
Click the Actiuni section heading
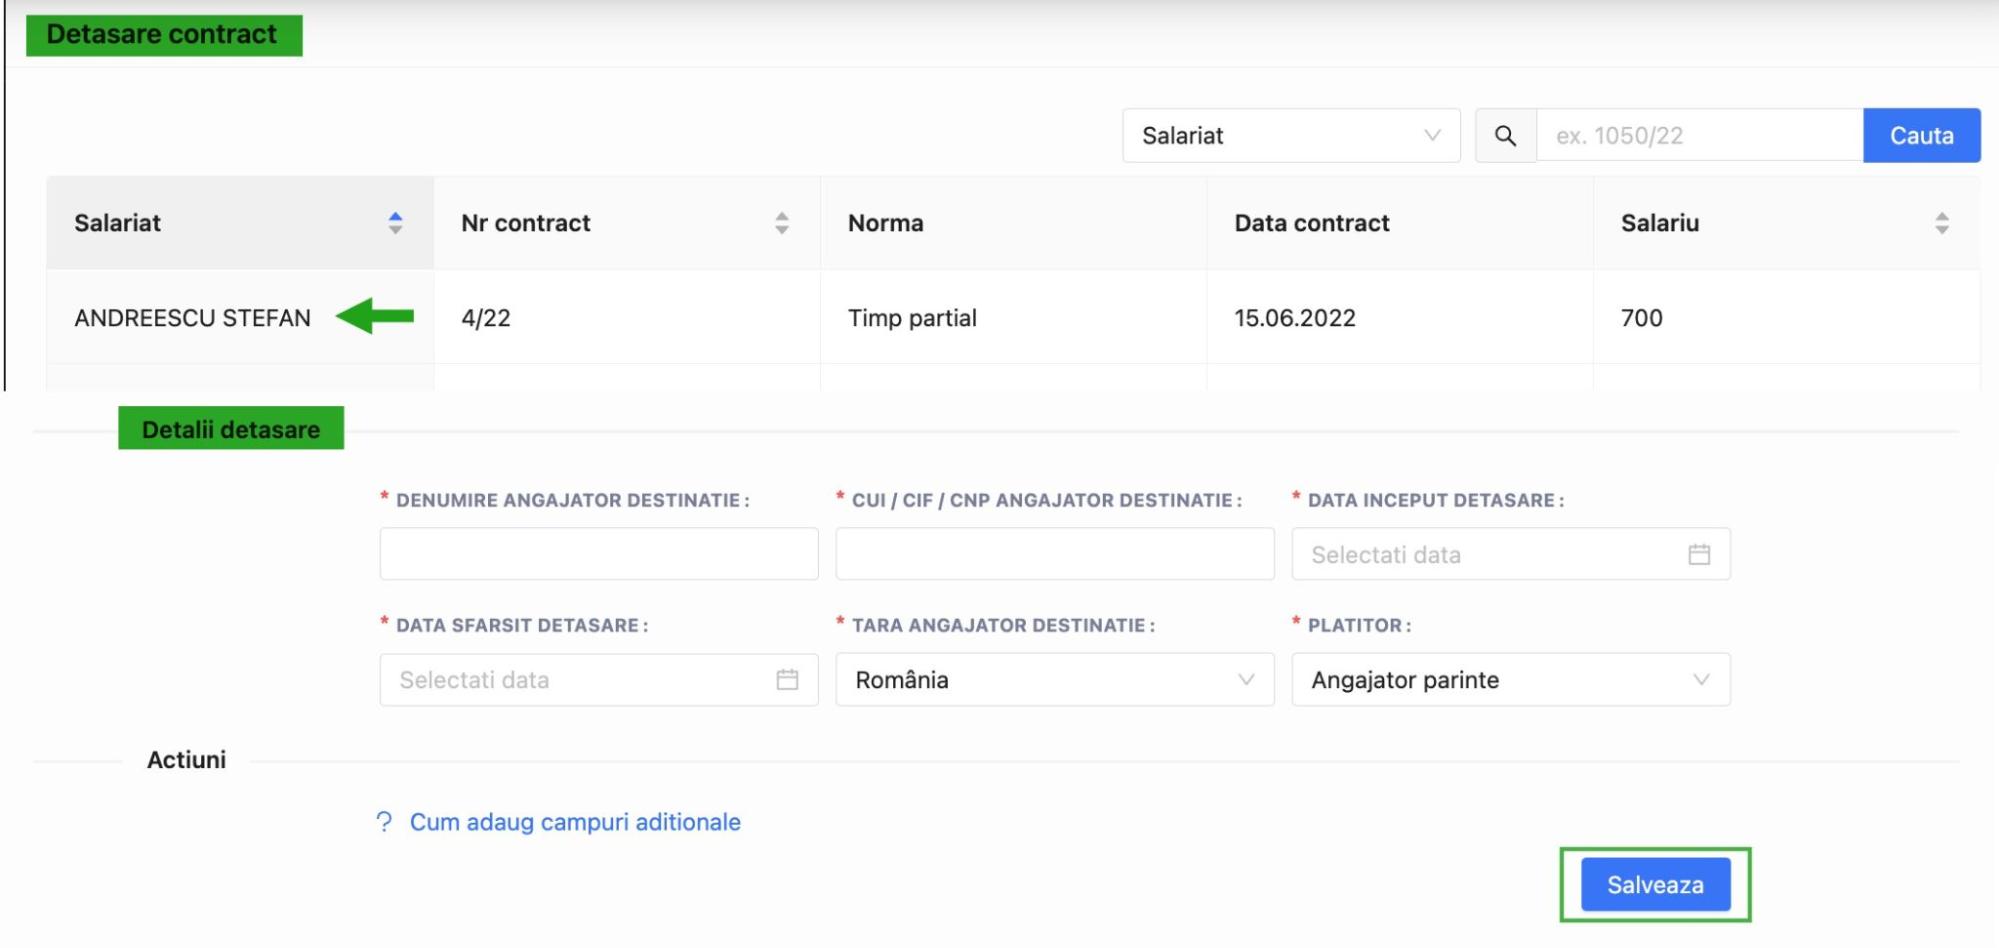pos(186,760)
